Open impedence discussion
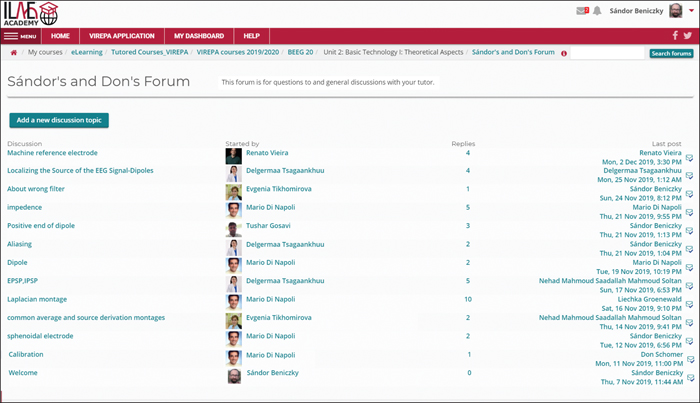Viewport: 700px width, 403px height. click(25, 207)
